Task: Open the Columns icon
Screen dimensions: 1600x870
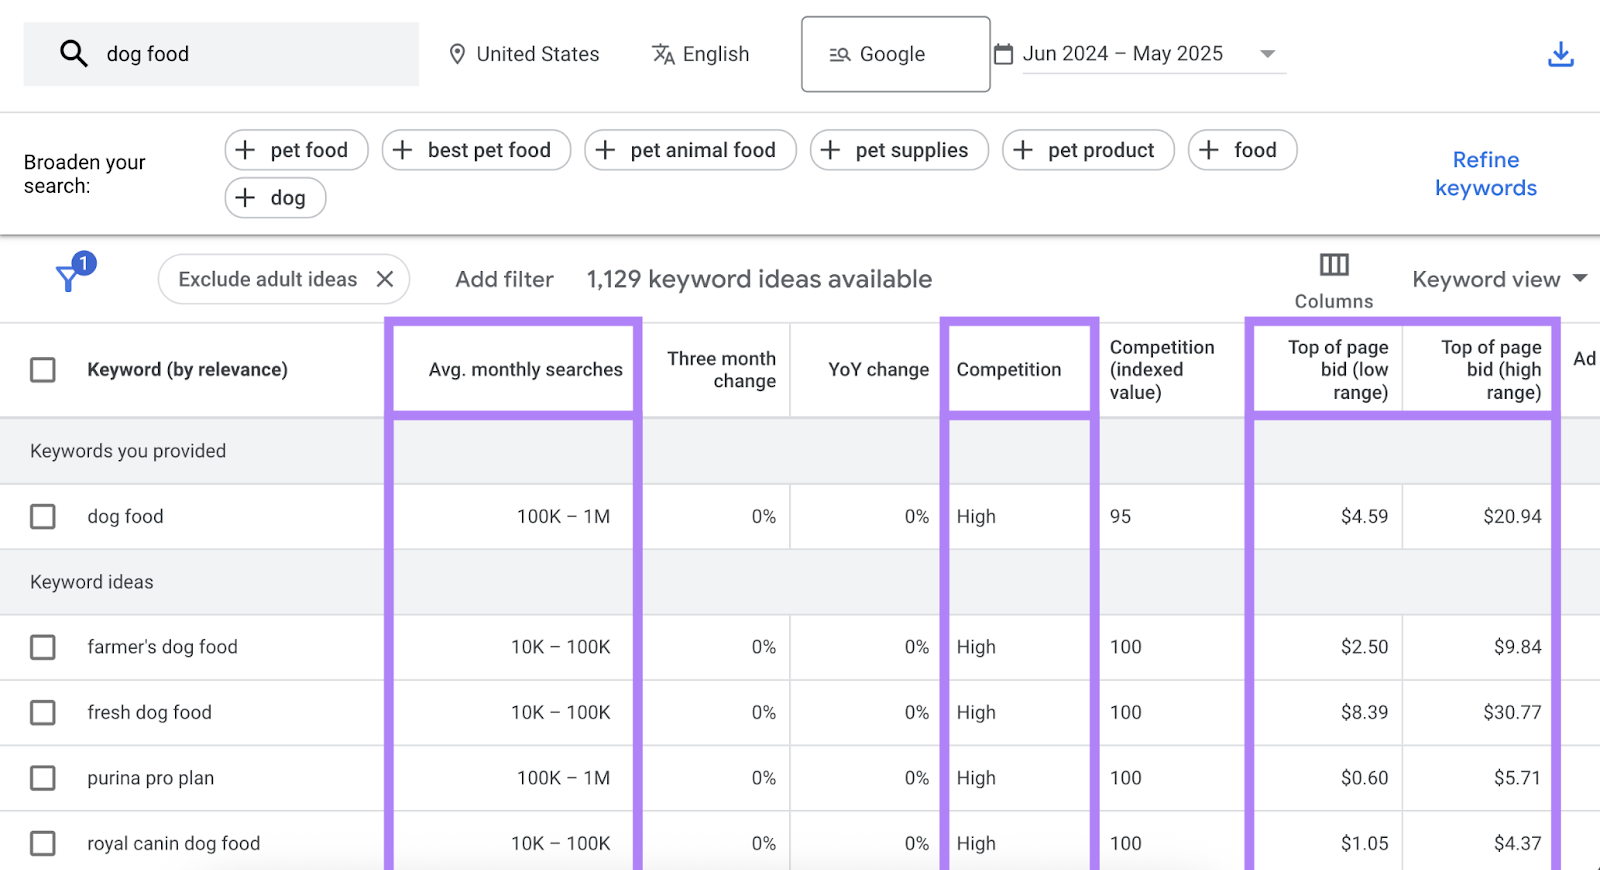Action: 1334,265
